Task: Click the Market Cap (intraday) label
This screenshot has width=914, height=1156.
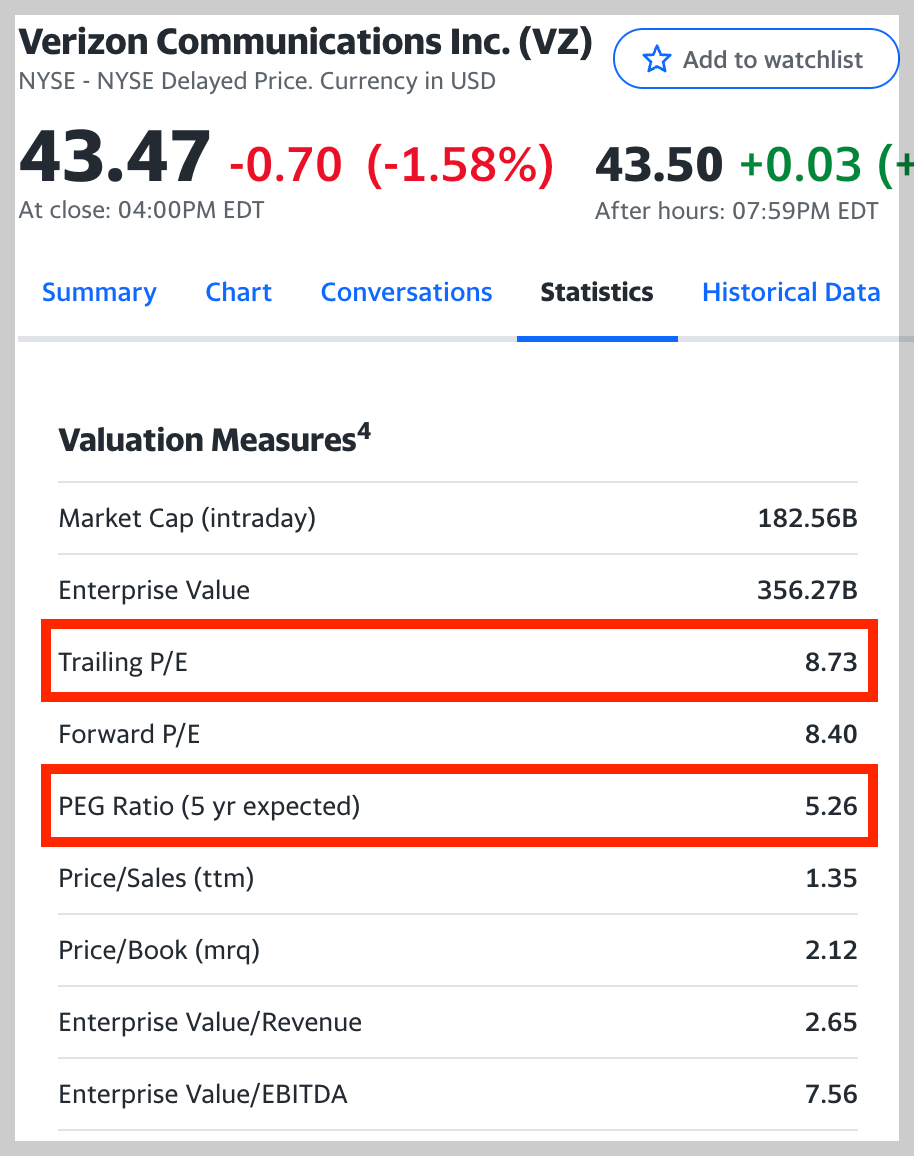Action: click(187, 518)
